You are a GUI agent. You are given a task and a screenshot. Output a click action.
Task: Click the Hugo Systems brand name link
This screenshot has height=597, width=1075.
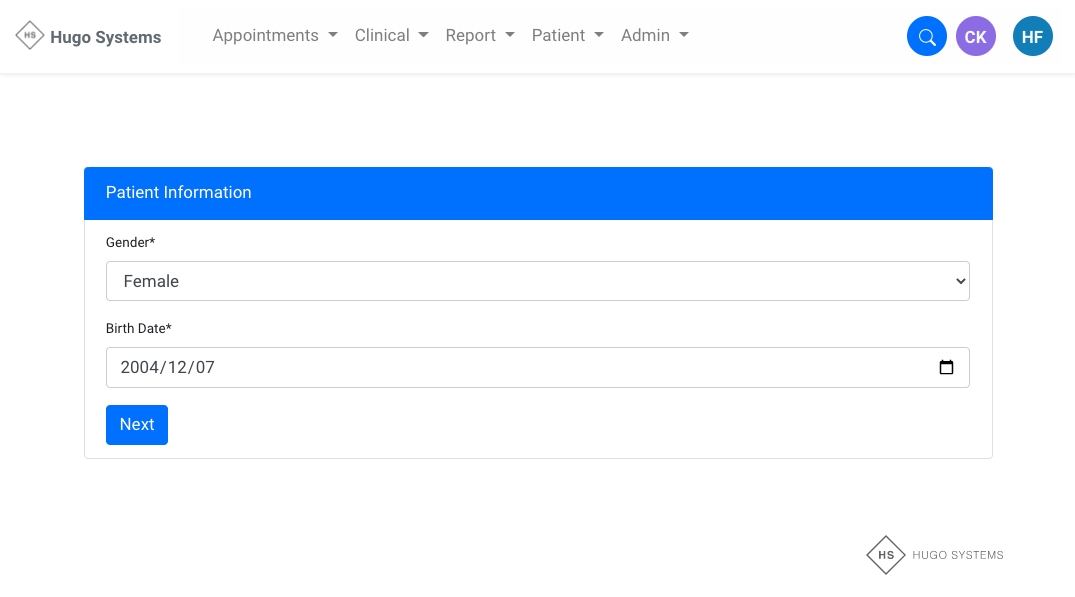105,37
